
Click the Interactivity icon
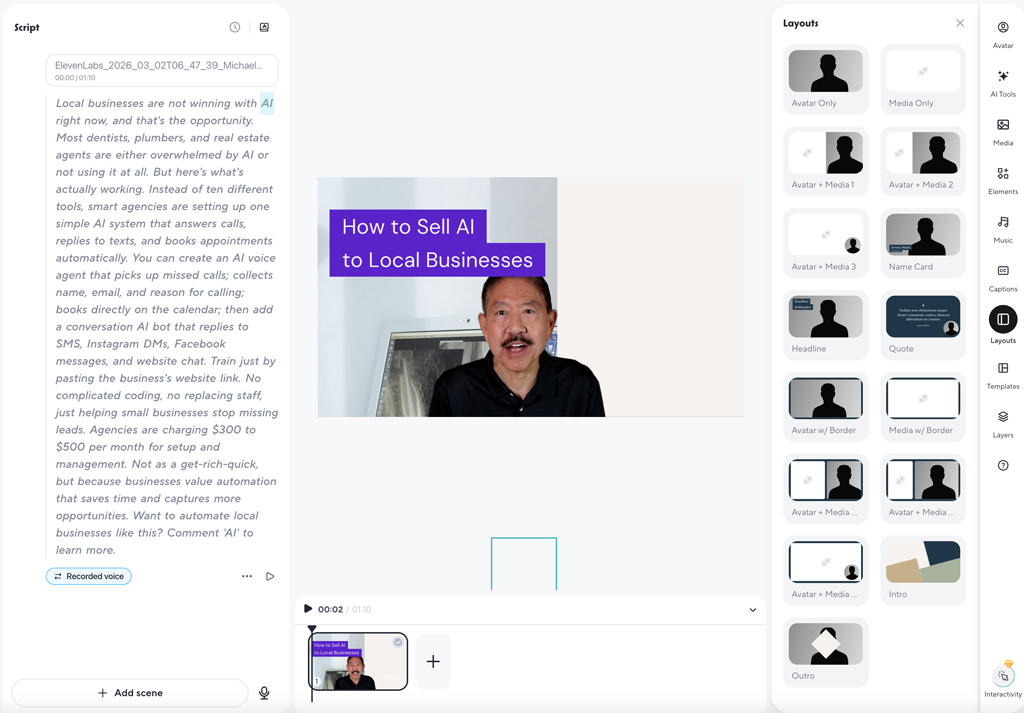(x=1002, y=678)
